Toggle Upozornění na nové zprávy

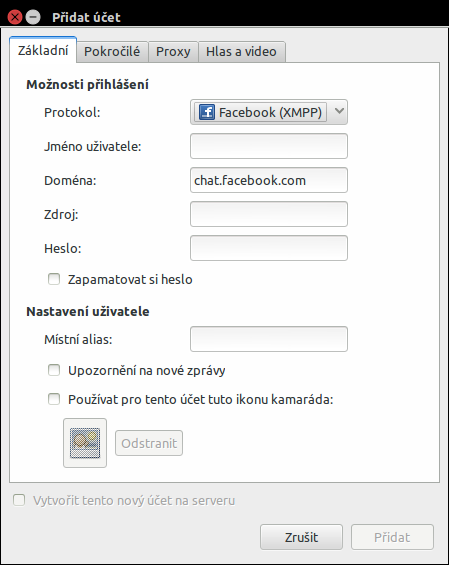click(54, 370)
